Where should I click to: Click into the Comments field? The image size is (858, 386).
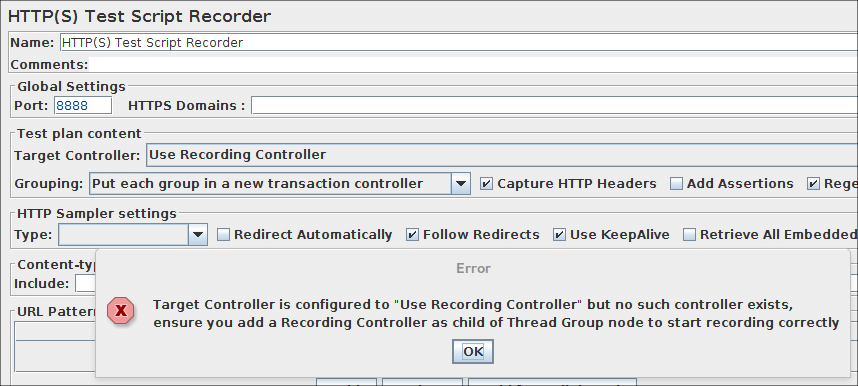pos(473,65)
